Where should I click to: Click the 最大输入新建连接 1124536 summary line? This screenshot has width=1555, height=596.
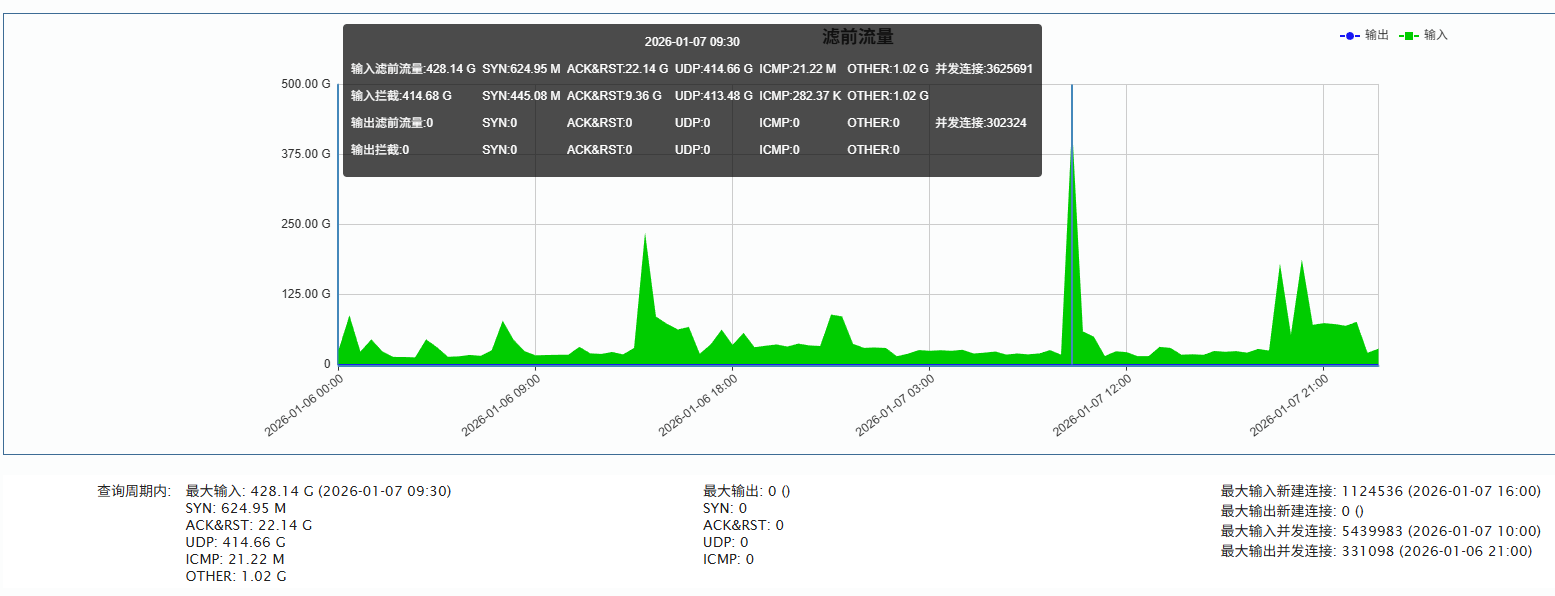(x=1380, y=491)
